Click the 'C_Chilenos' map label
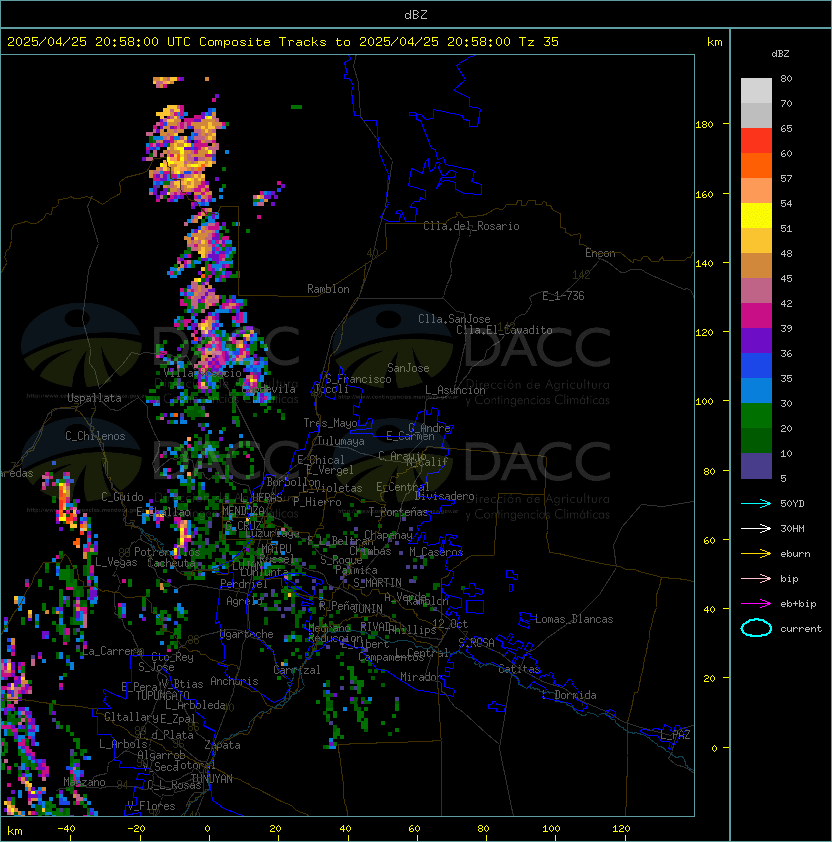 pos(95,436)
